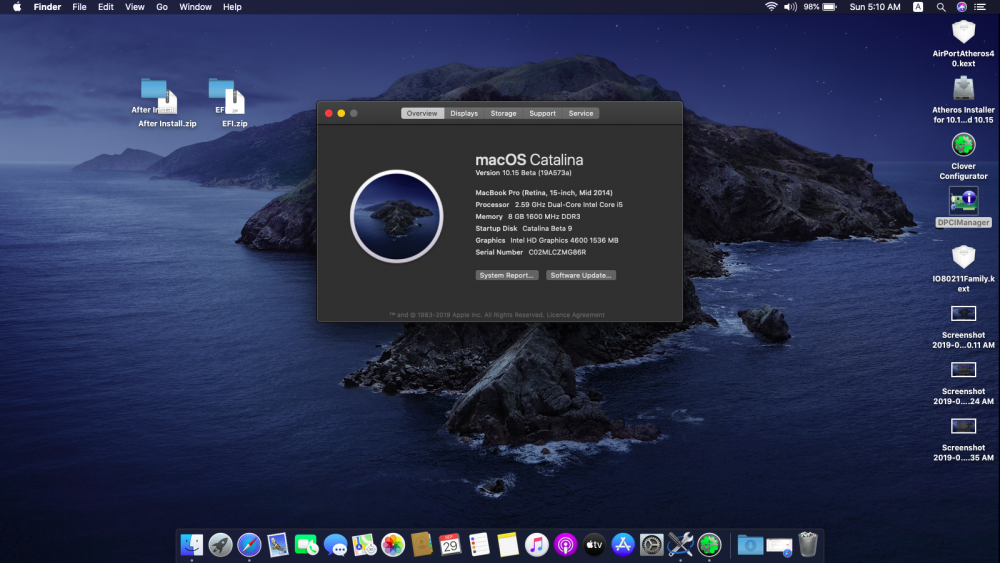Click the macOS Catalina logo image
1000x563 pixels.
click(x=397, y=216)
